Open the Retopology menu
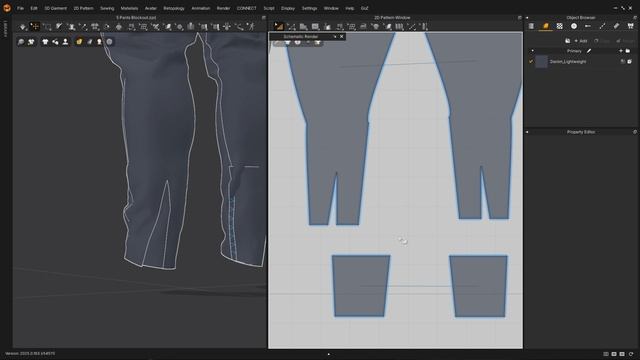 [x=174, y=8]
